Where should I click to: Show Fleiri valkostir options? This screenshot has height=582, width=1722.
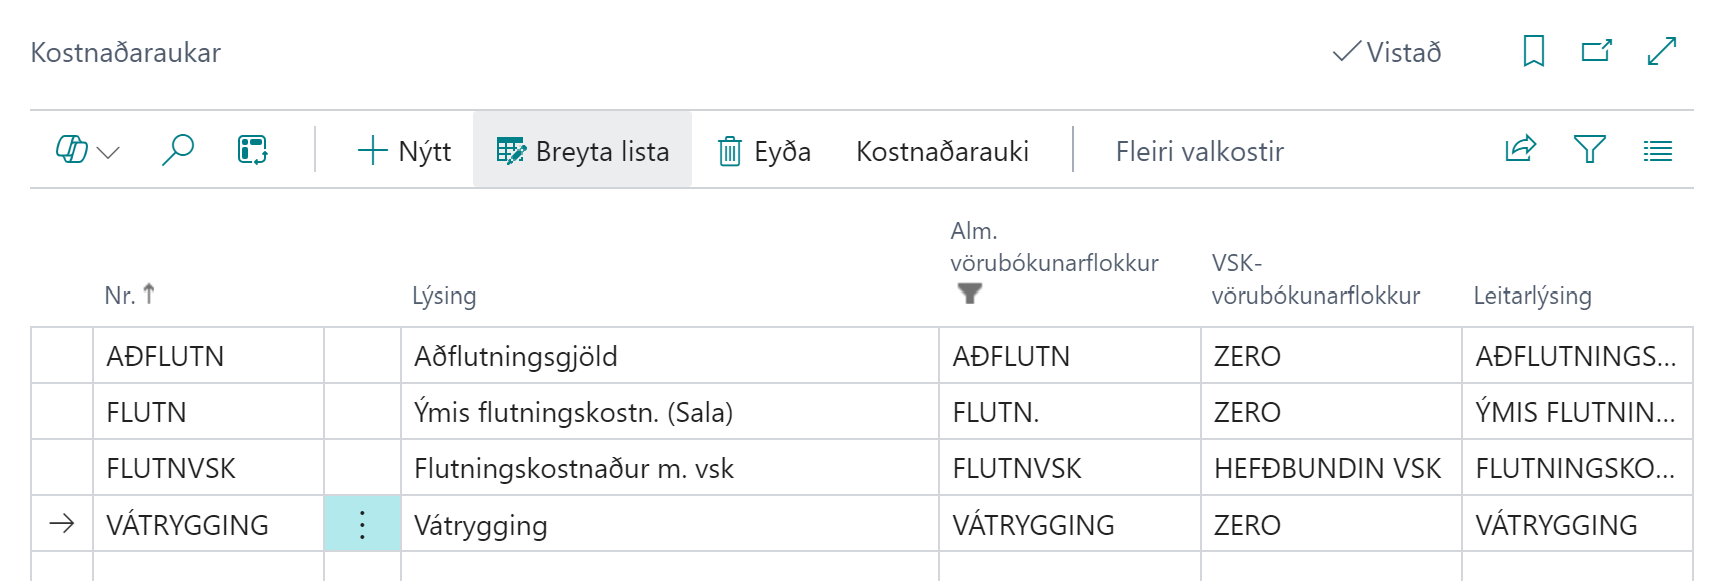(1199, 151)
